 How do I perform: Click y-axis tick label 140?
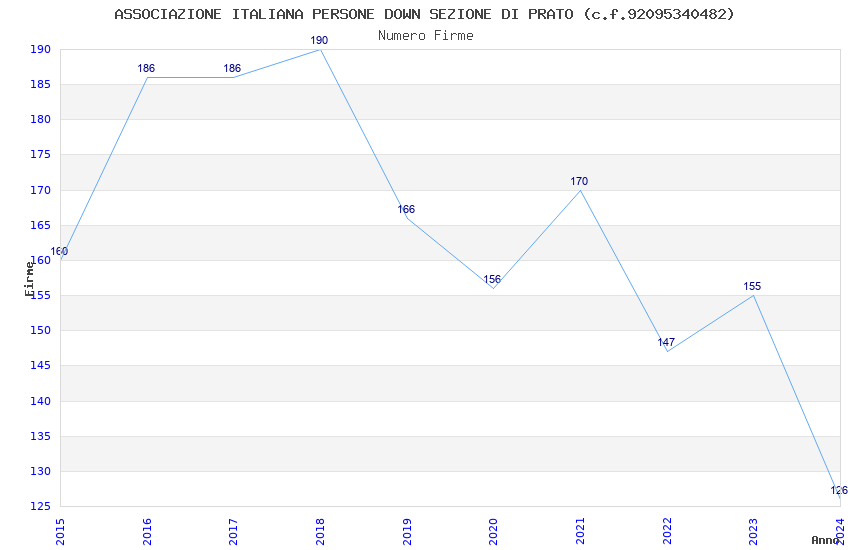(x=40, y=401)
